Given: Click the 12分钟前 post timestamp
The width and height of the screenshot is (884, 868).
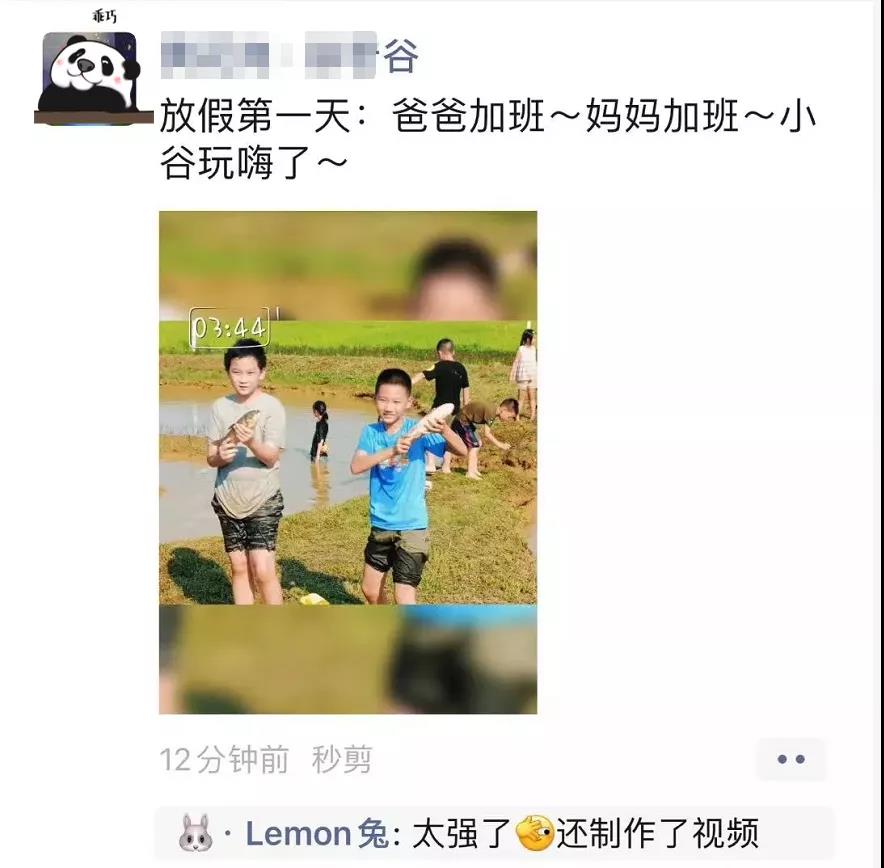Looking at the screenshot, I should pyautogui.click(x=224, y=759).
